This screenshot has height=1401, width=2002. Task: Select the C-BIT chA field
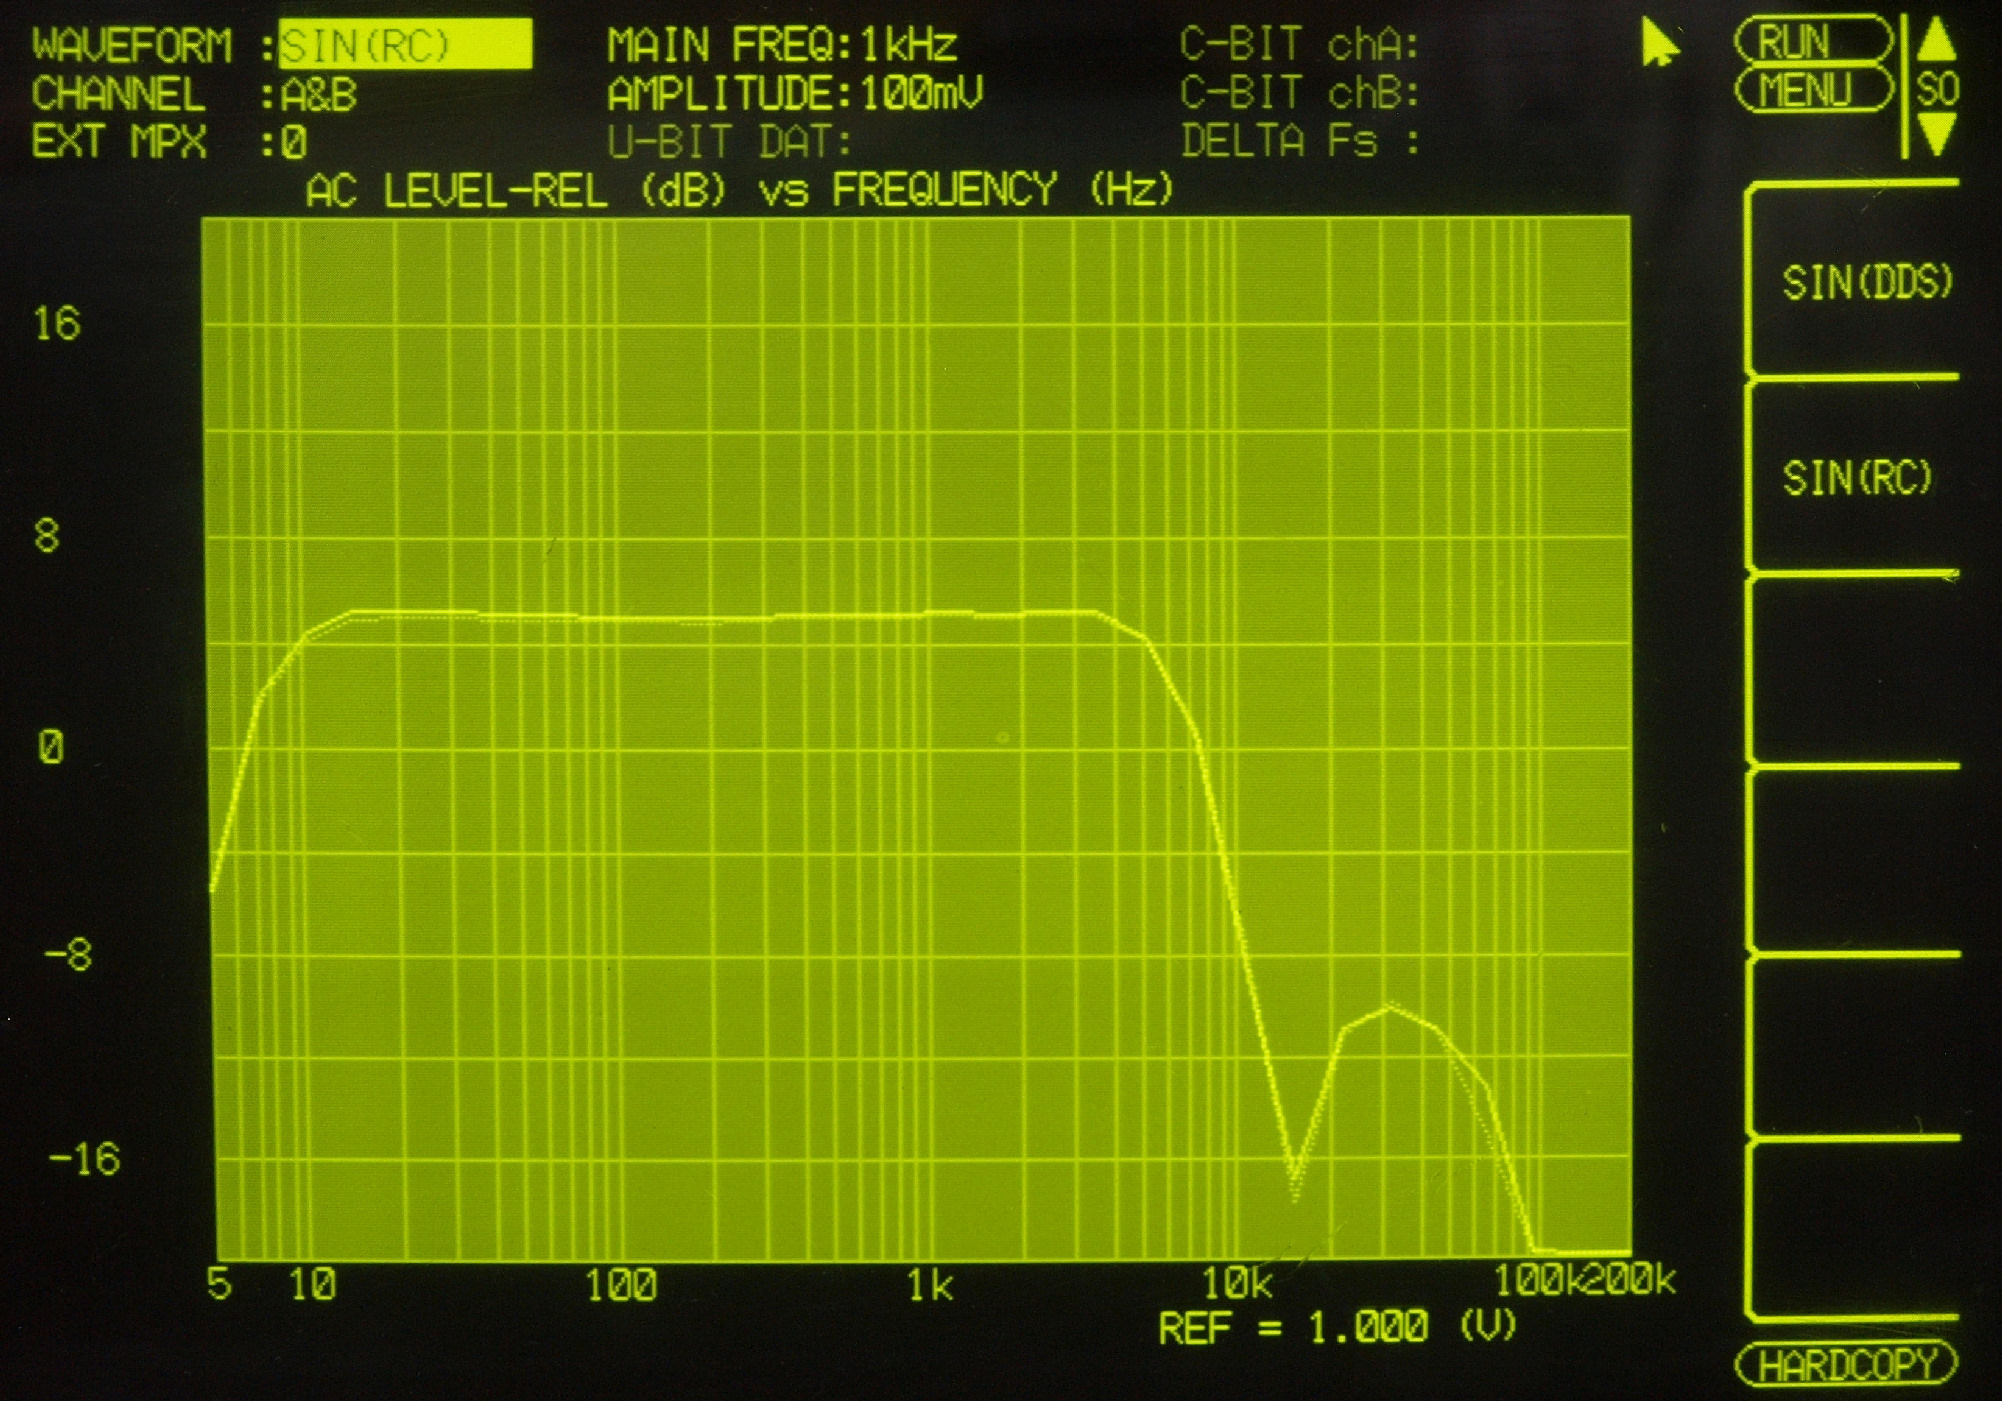point(1298,45)
